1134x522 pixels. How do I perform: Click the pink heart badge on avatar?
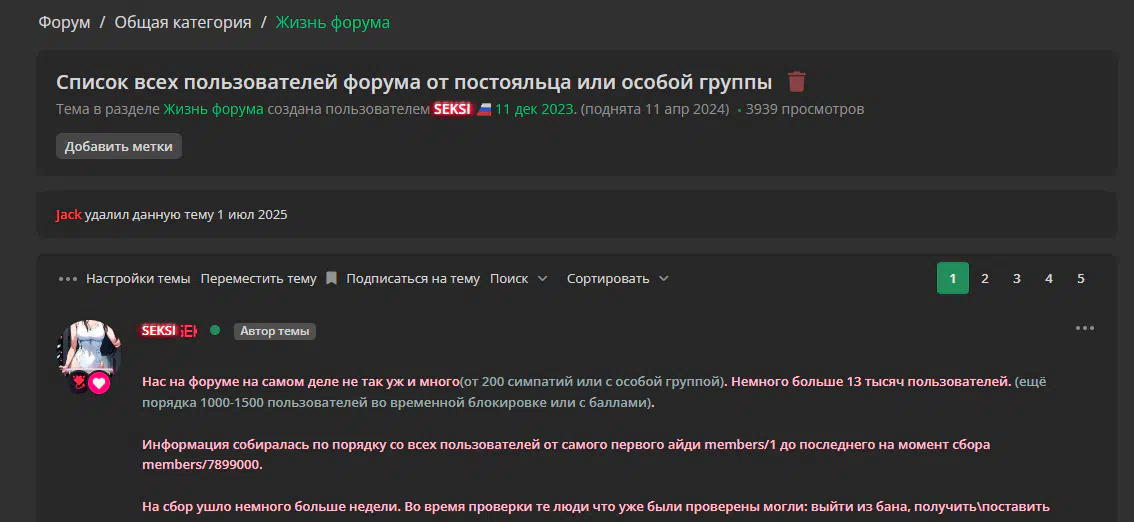[99, 382]
